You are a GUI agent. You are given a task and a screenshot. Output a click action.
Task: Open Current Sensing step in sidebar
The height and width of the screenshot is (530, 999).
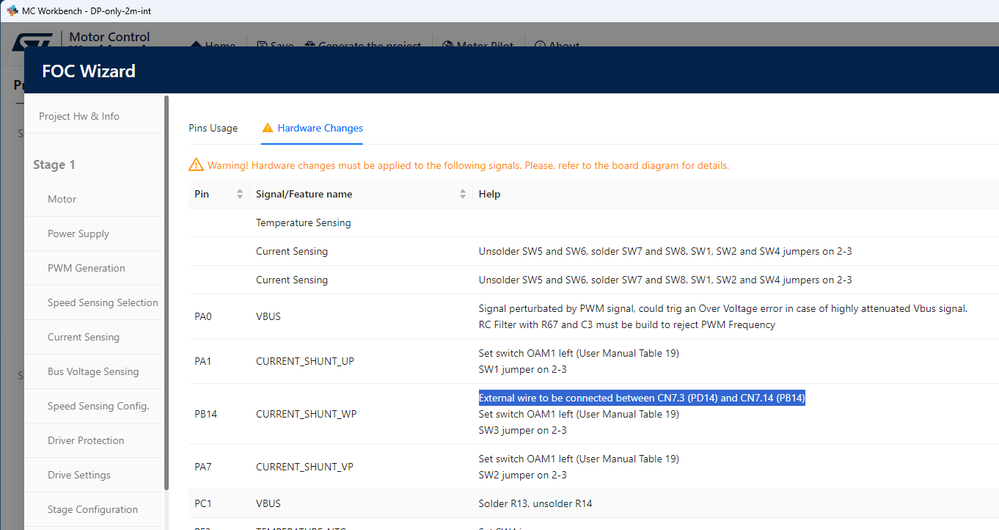(83, 337)
